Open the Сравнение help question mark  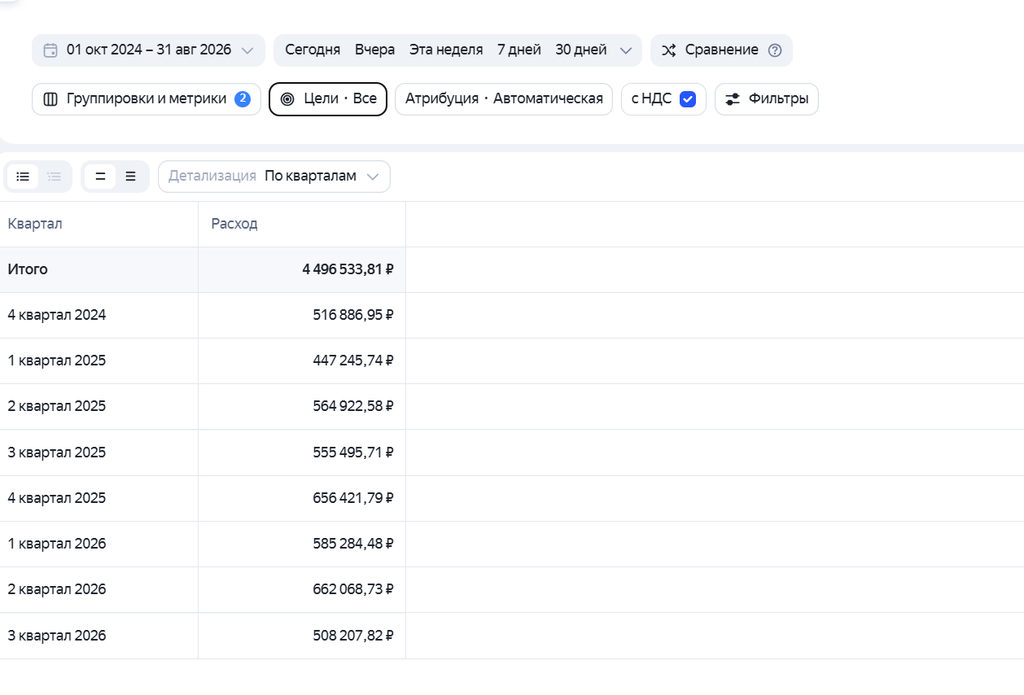(x=775, y=50)
